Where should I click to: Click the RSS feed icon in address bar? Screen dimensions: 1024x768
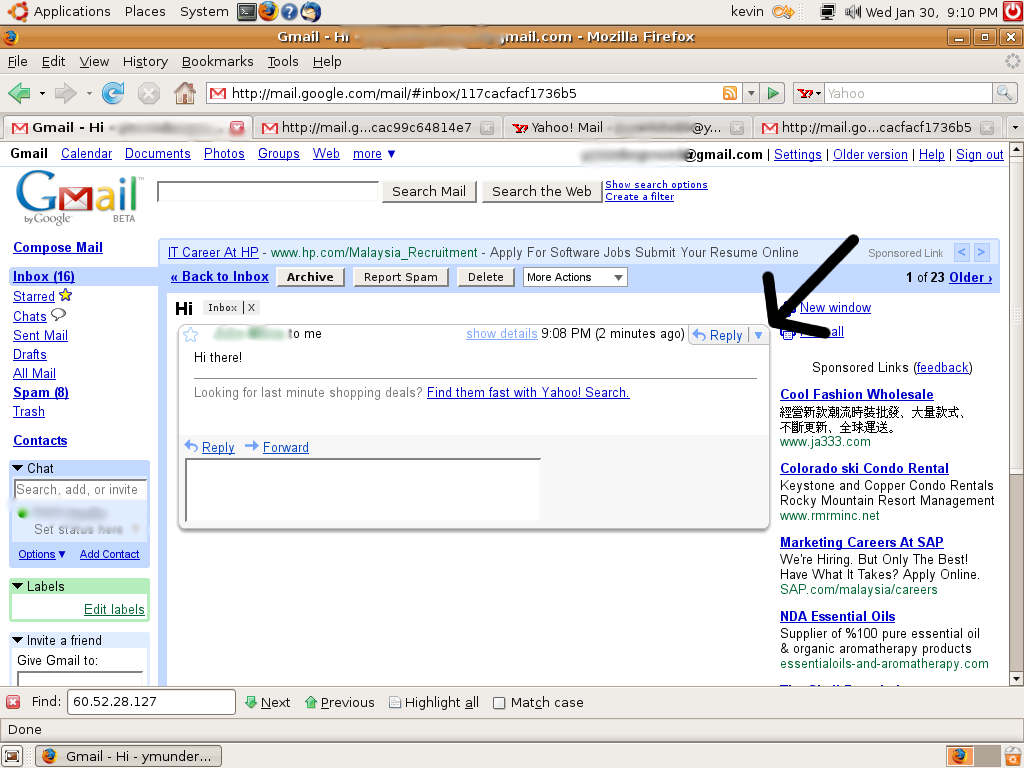click(729, 93)
